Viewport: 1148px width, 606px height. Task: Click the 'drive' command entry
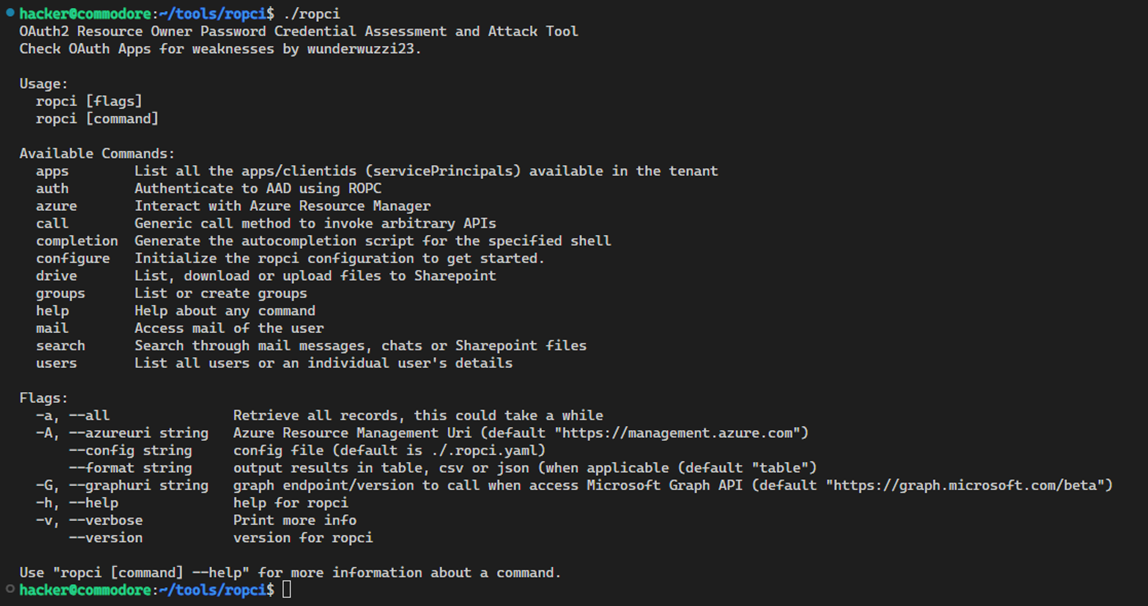[56, 276]
